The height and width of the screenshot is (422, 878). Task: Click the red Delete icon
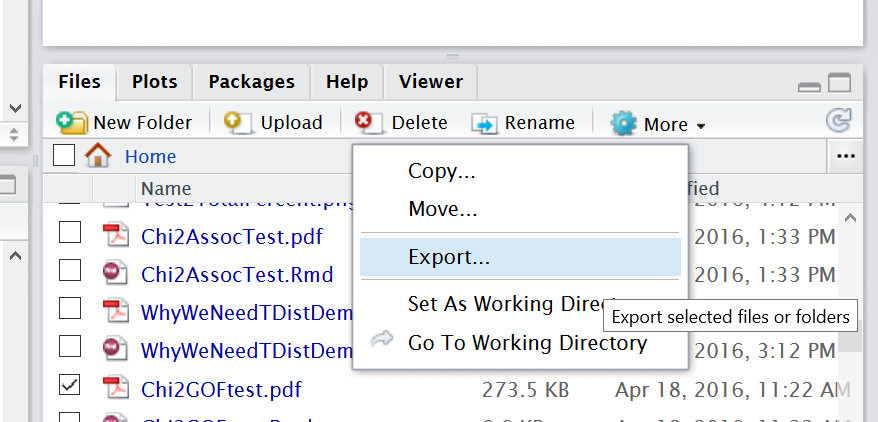368,123
